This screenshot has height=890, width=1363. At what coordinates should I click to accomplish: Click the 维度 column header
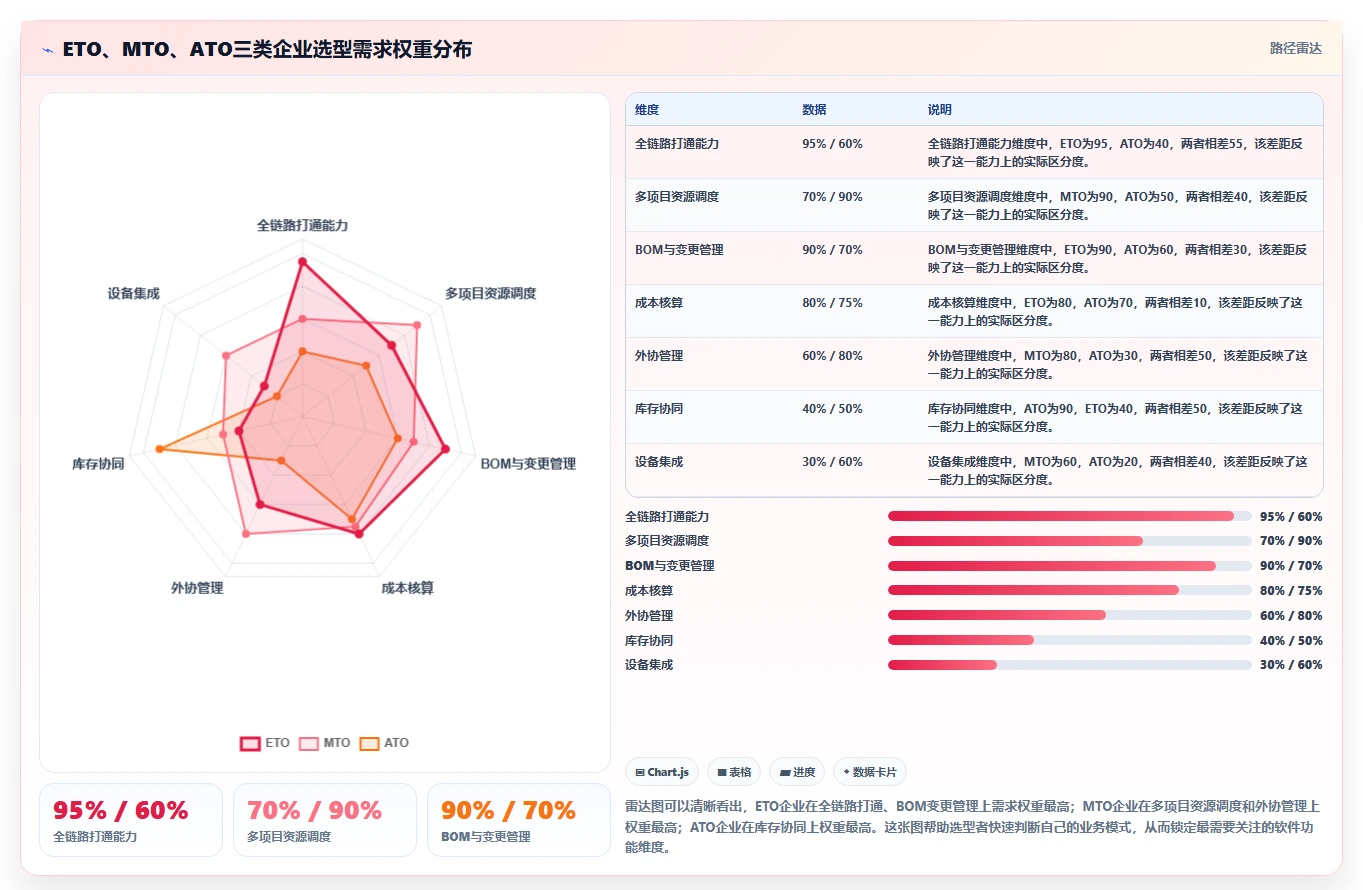coord(647,110)
